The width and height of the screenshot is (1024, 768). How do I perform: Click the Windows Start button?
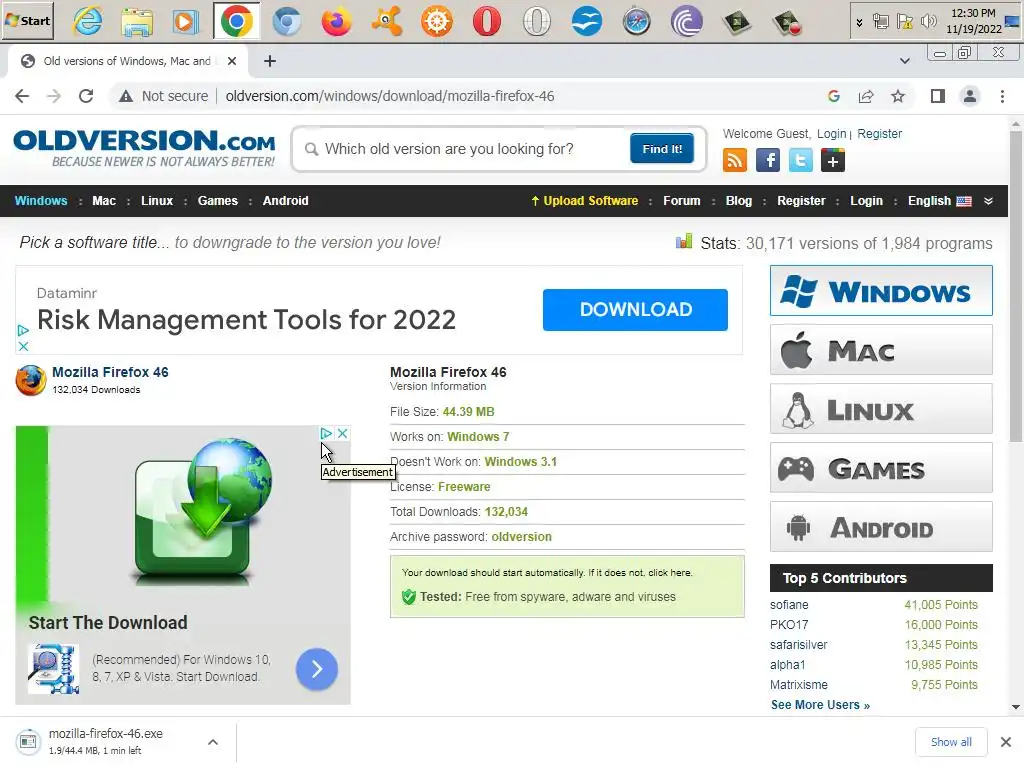(x=27, y=21)
